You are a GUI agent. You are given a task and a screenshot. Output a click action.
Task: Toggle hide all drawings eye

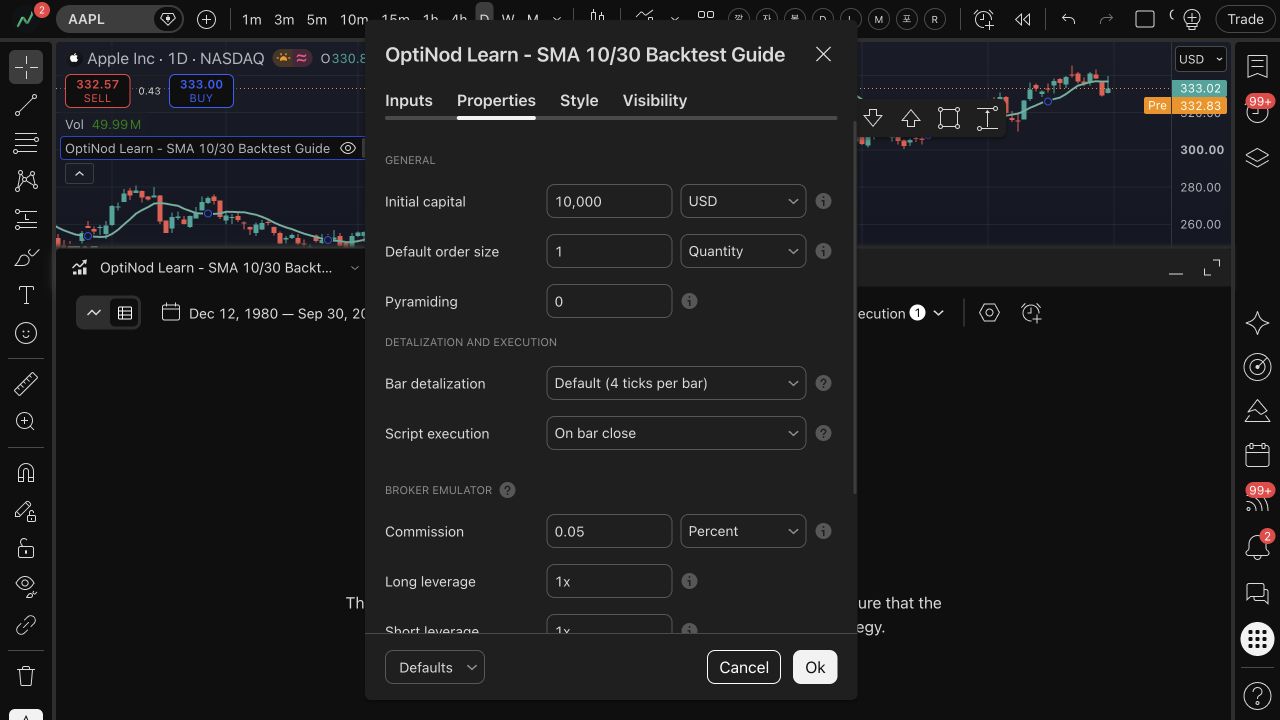(26, 585)
